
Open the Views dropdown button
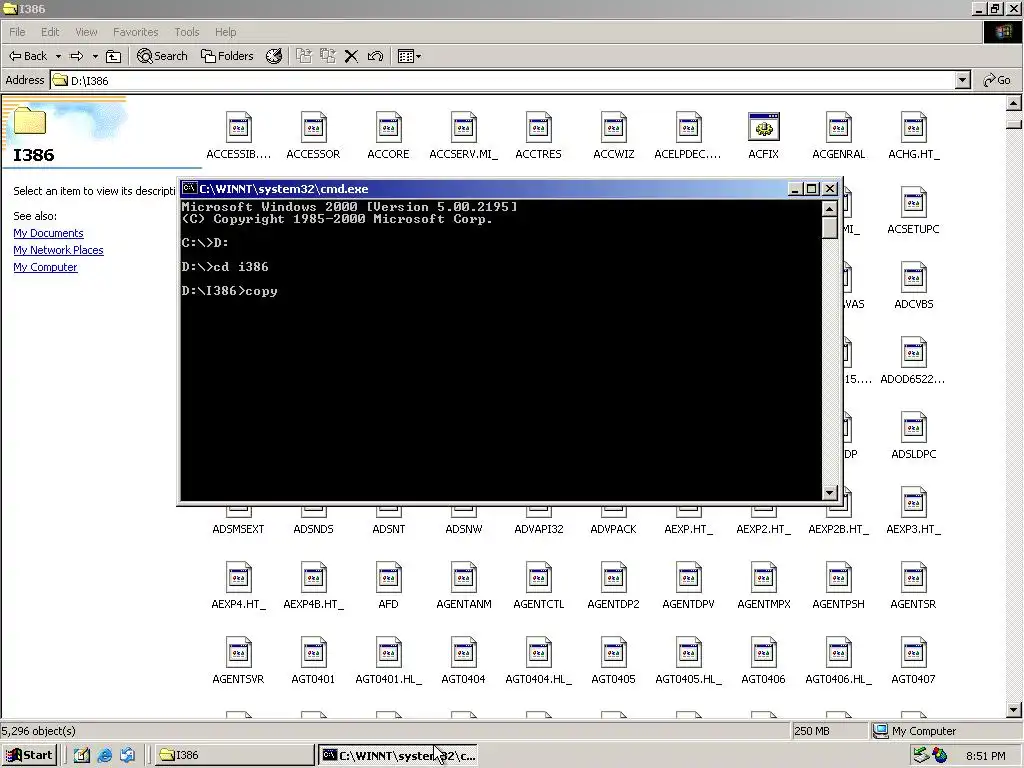(x=409, y=56)
